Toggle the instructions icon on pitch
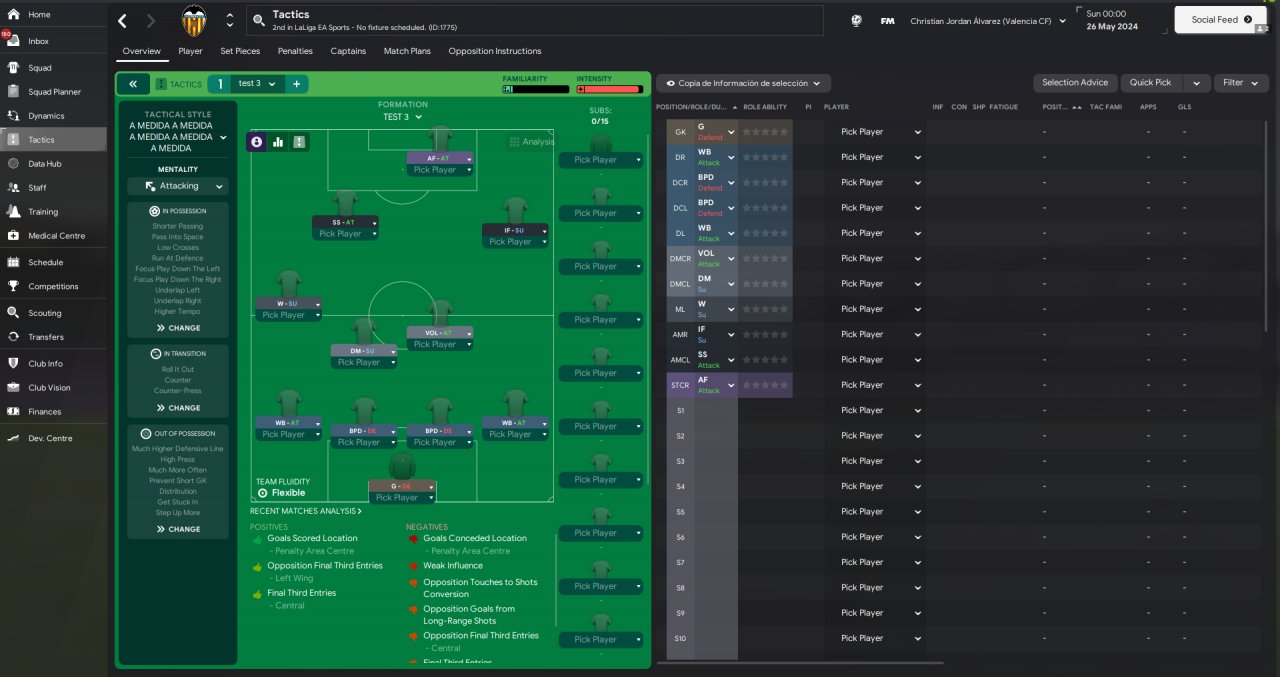Viewport: 1280px width, 677px height. coord(299,142)
